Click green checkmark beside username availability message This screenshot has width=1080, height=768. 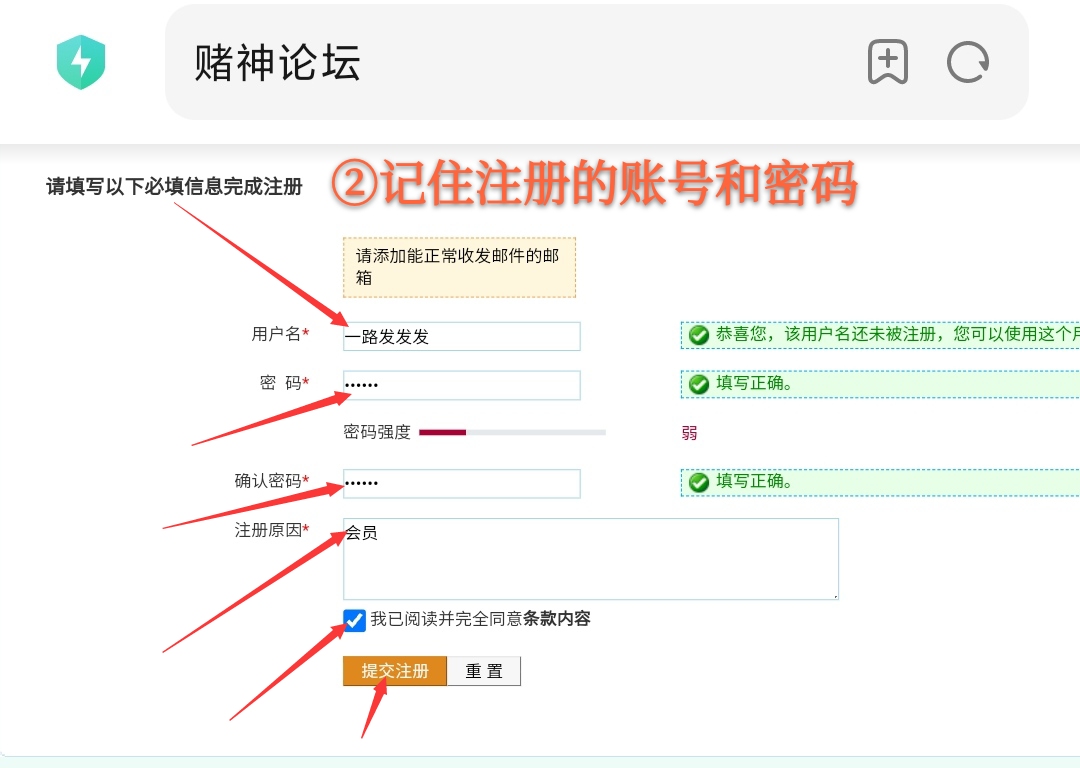(x=699, y=335)
